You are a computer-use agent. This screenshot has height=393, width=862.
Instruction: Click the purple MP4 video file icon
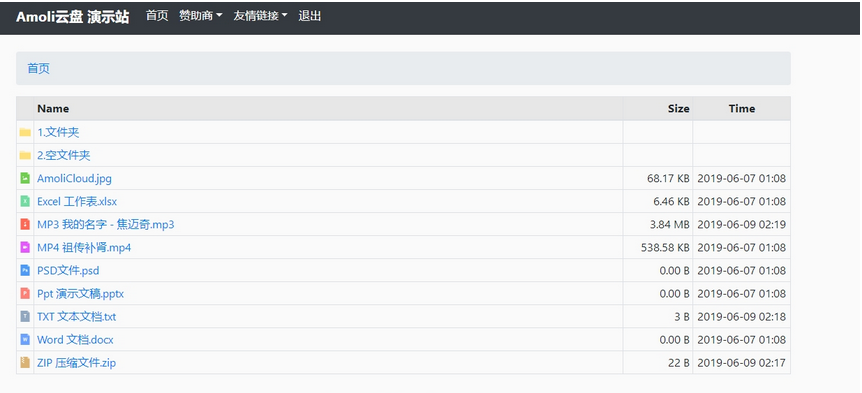[25, 247]
